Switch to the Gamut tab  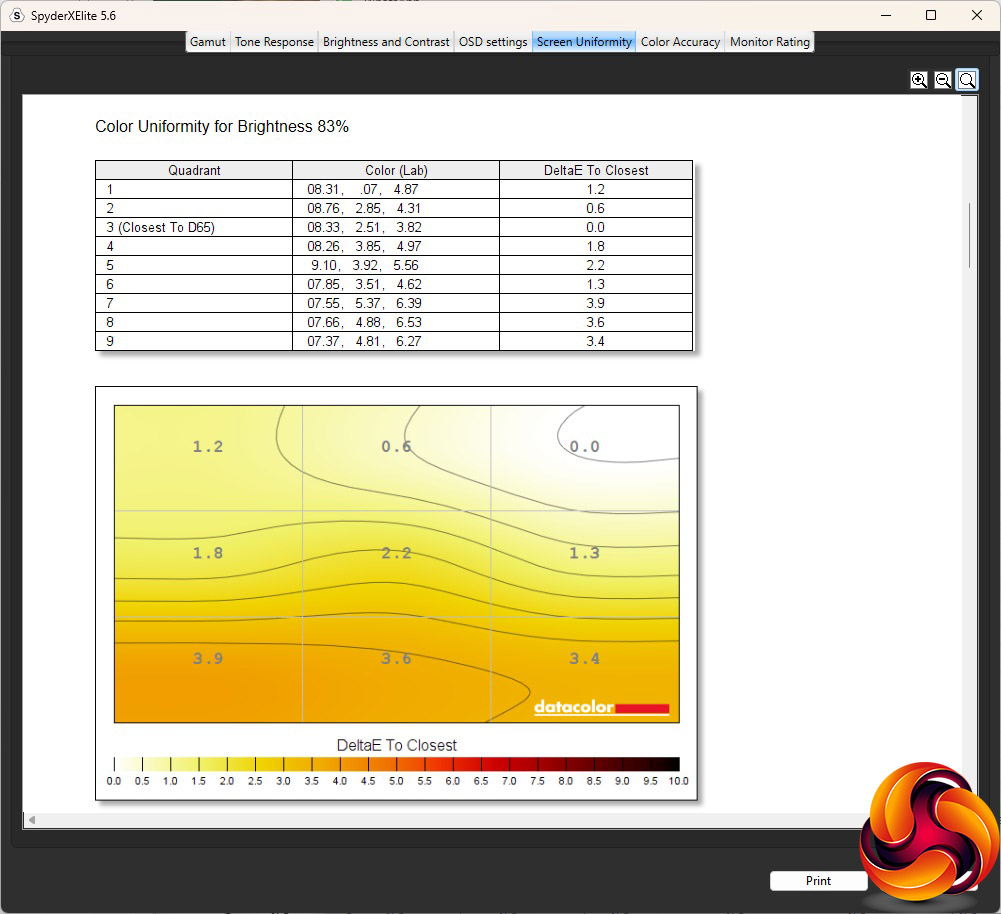point(207,41)
